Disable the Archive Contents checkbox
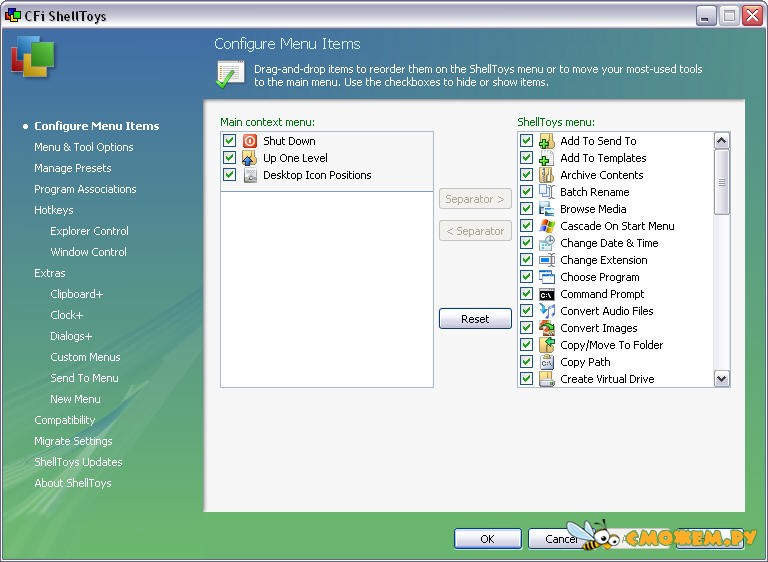Screen dimensions: 768x562 (x=527, y=175)
